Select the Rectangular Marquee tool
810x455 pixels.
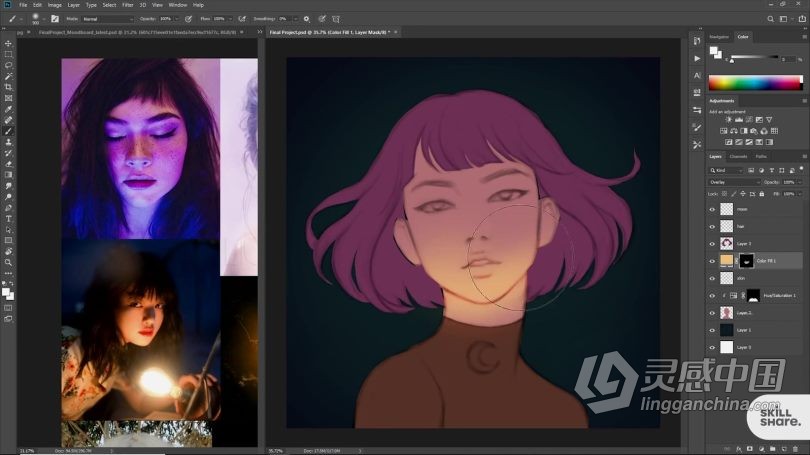[8, 54]
